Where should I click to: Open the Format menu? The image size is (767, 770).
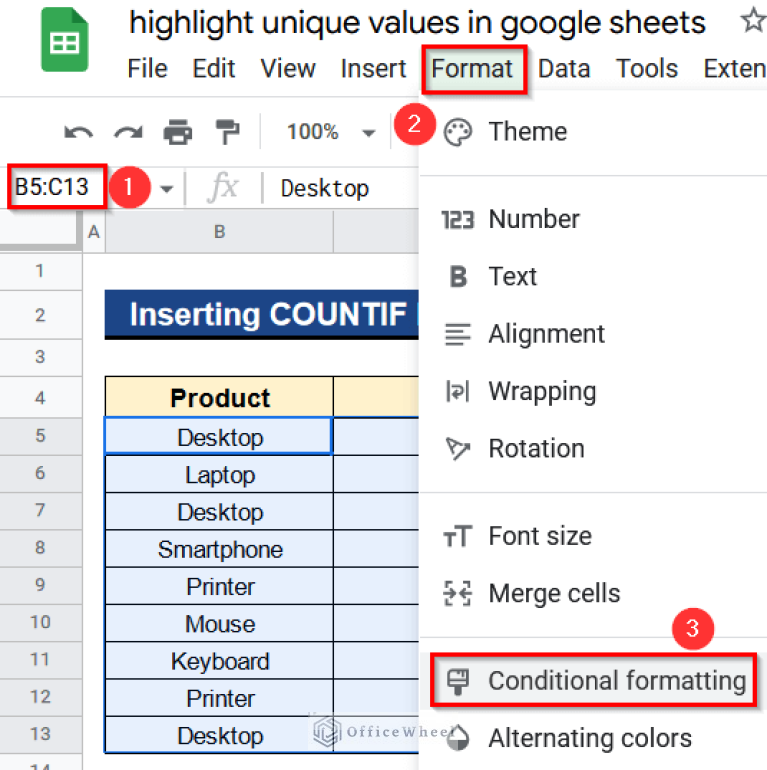point(472,69)
